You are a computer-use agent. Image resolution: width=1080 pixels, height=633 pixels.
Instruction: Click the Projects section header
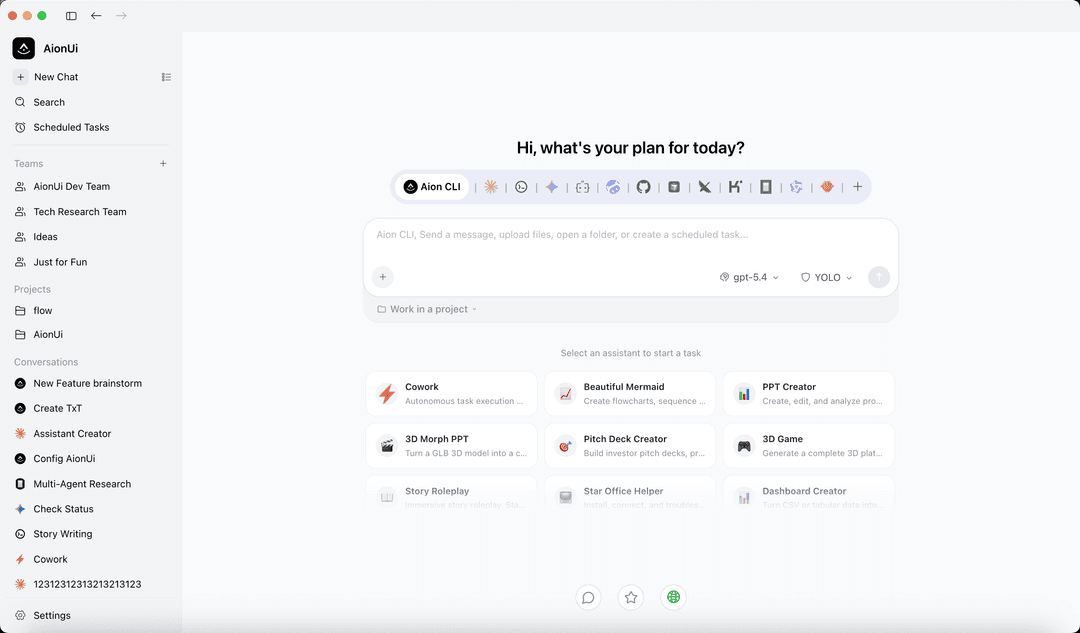(32, 289)
